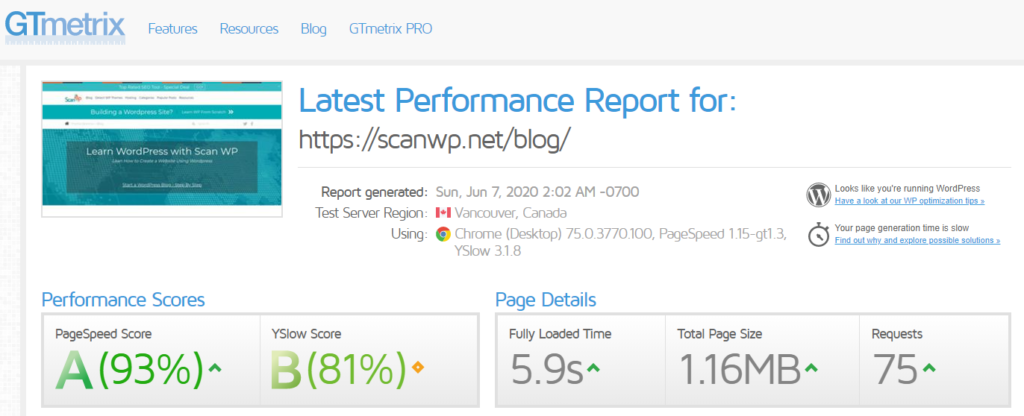Click the 'Requests' label
Image resolution: width=1024 pixels, height=416 pixels.
point(897,334)
